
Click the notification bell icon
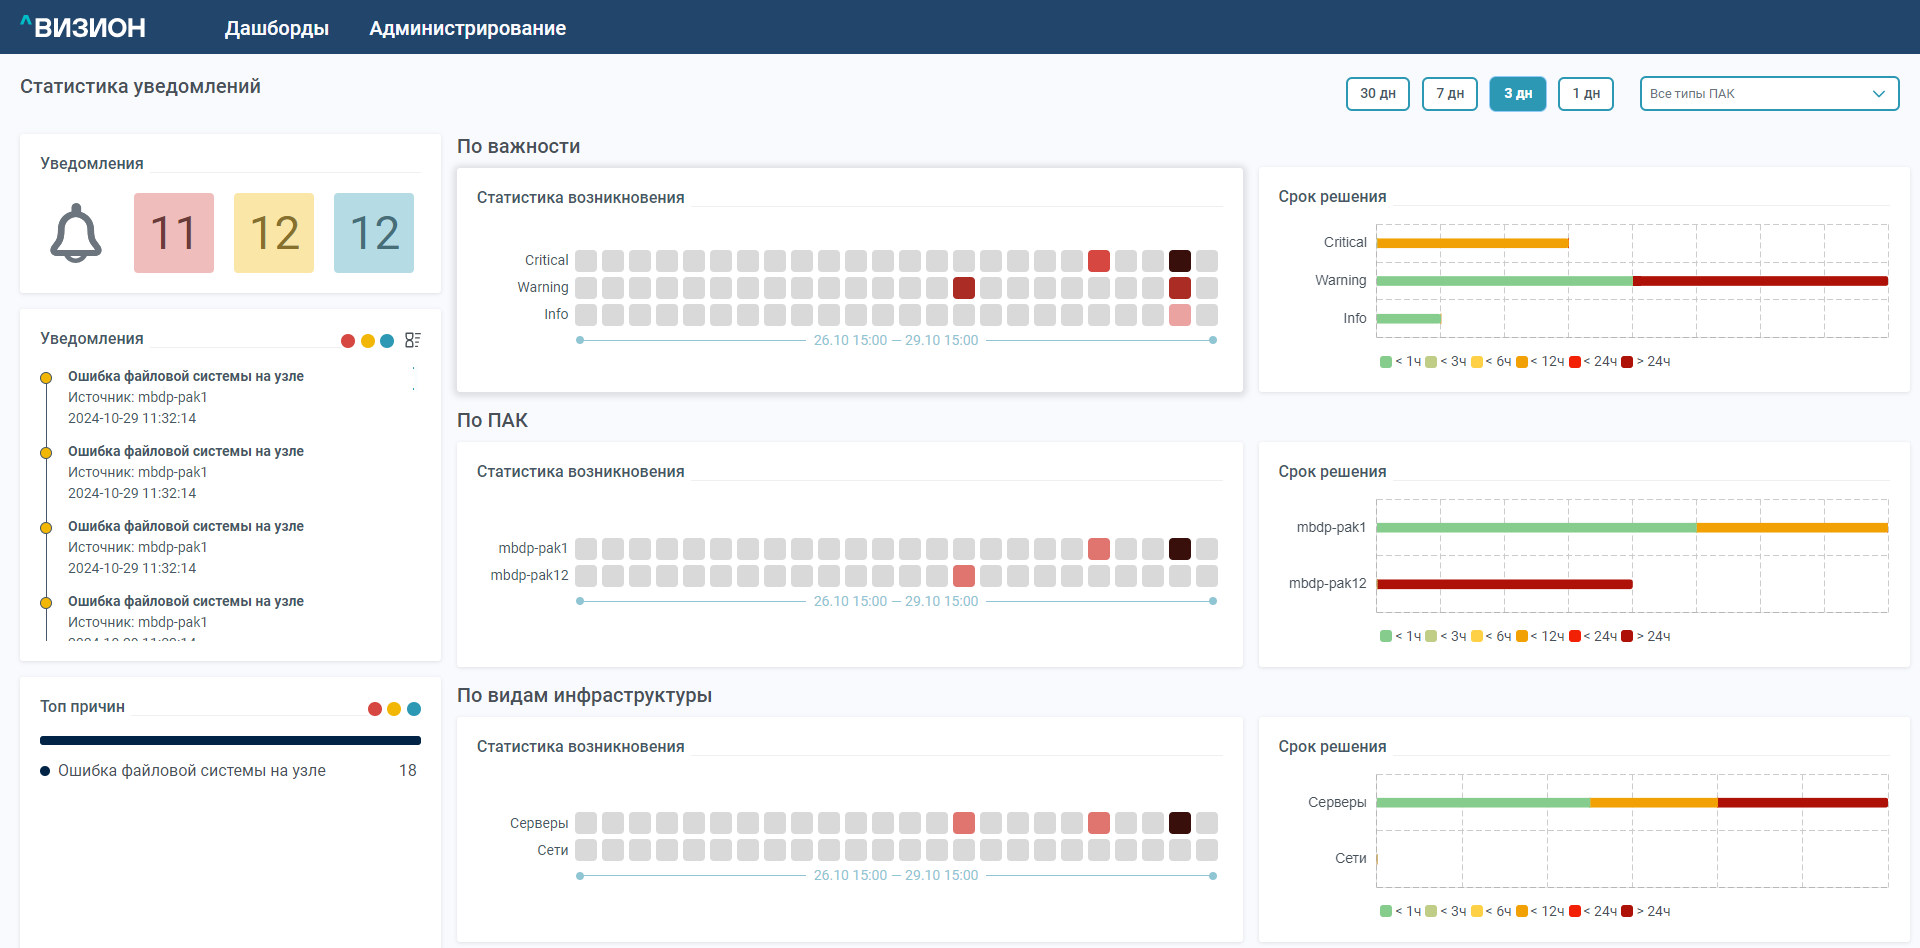(x=76, y=234)
